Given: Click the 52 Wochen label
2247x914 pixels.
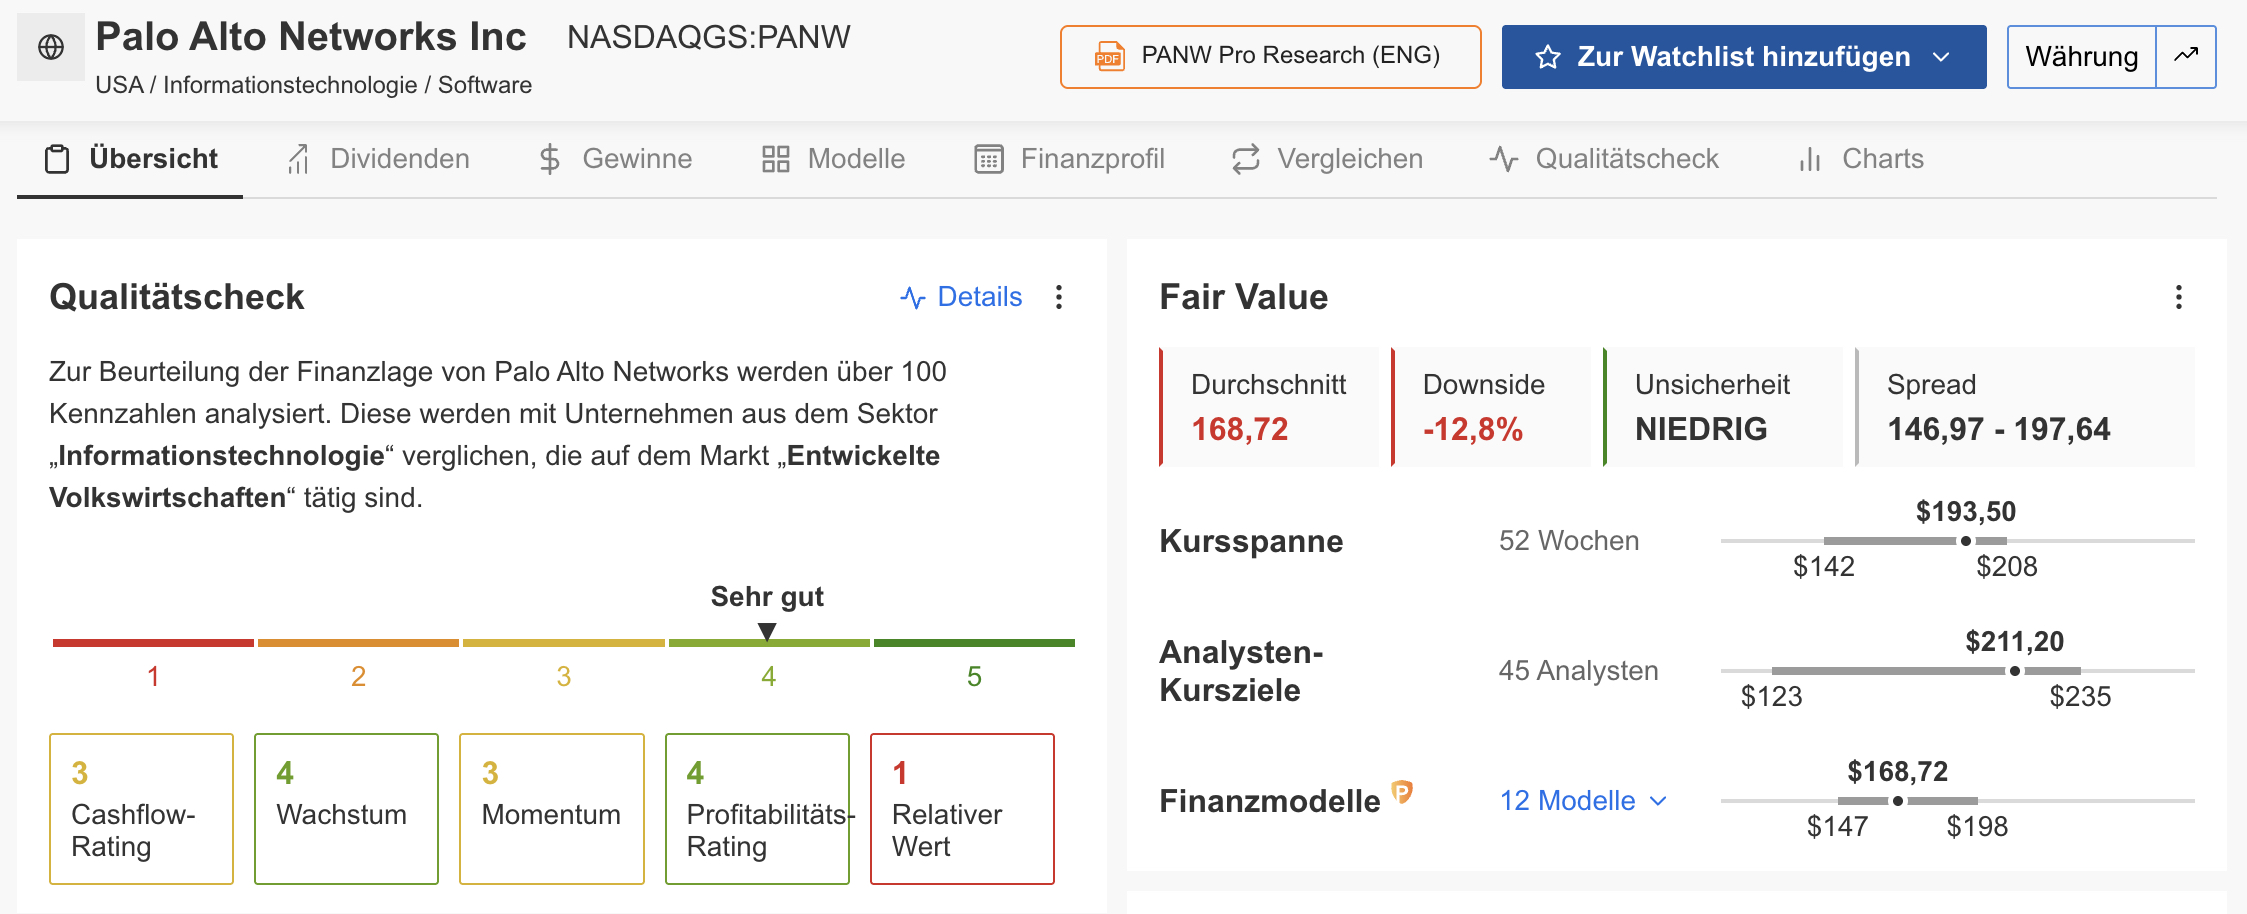Looking at the screenshot, I should 1569,541.
